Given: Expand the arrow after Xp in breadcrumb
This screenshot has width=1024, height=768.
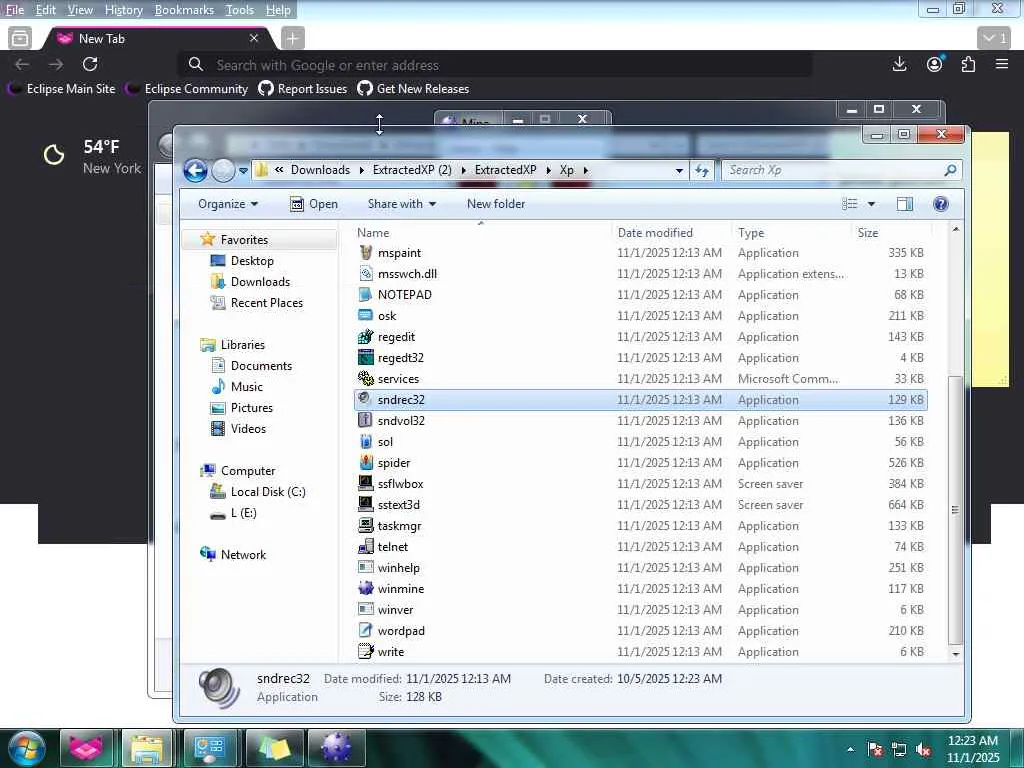Looking at the screenshot, I should point(586,170).
